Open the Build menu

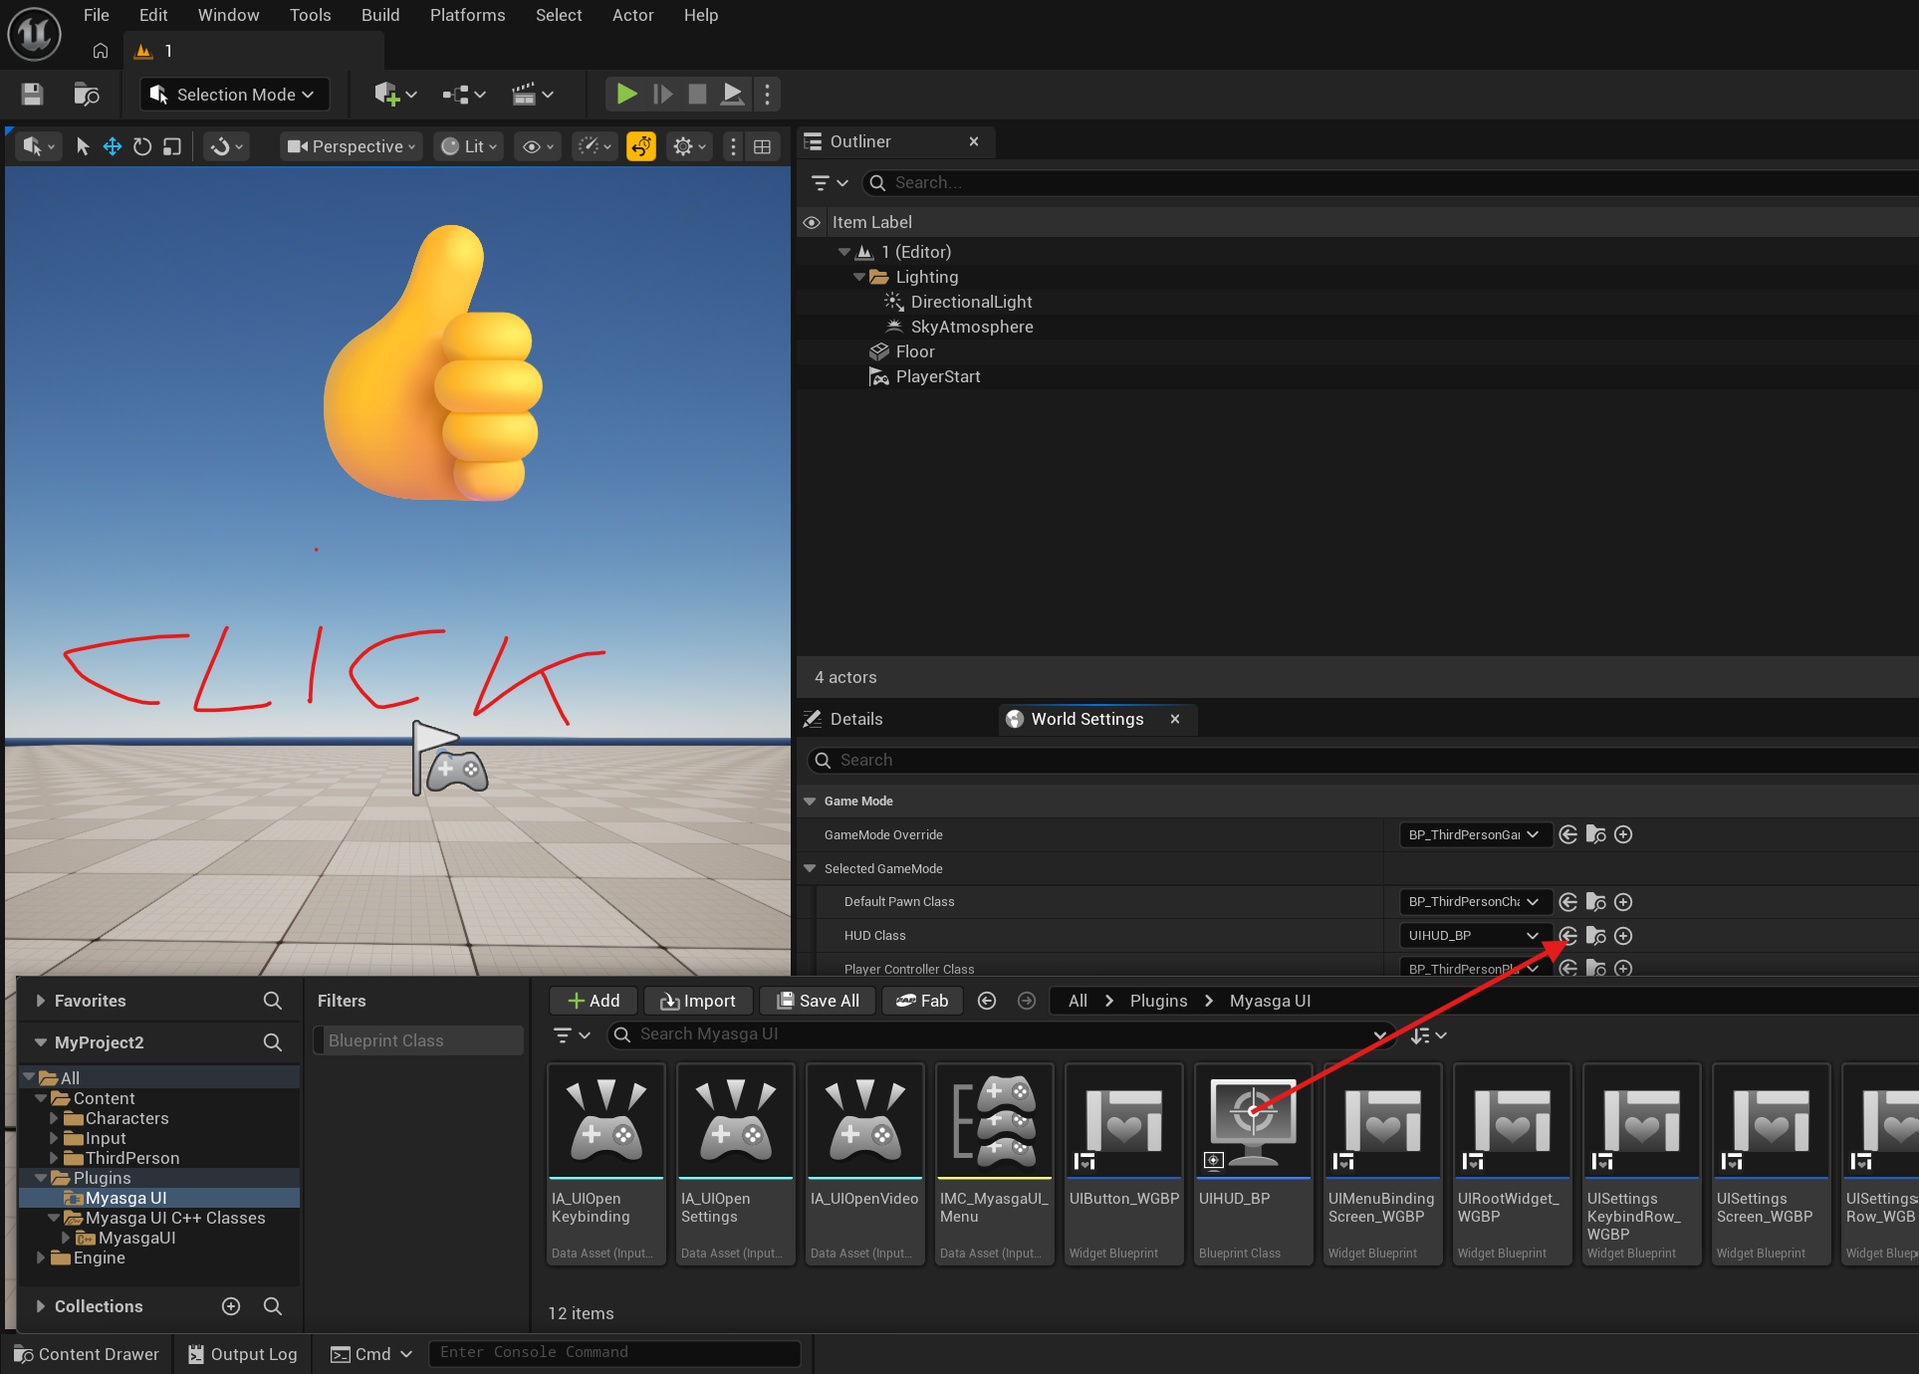pos(380,15)
